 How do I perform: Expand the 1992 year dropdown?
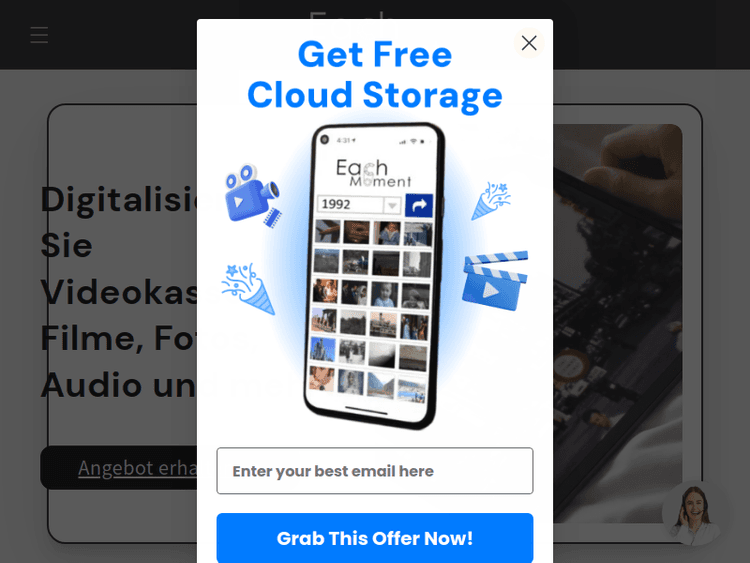pyautogui.click(x=392, y=205)
